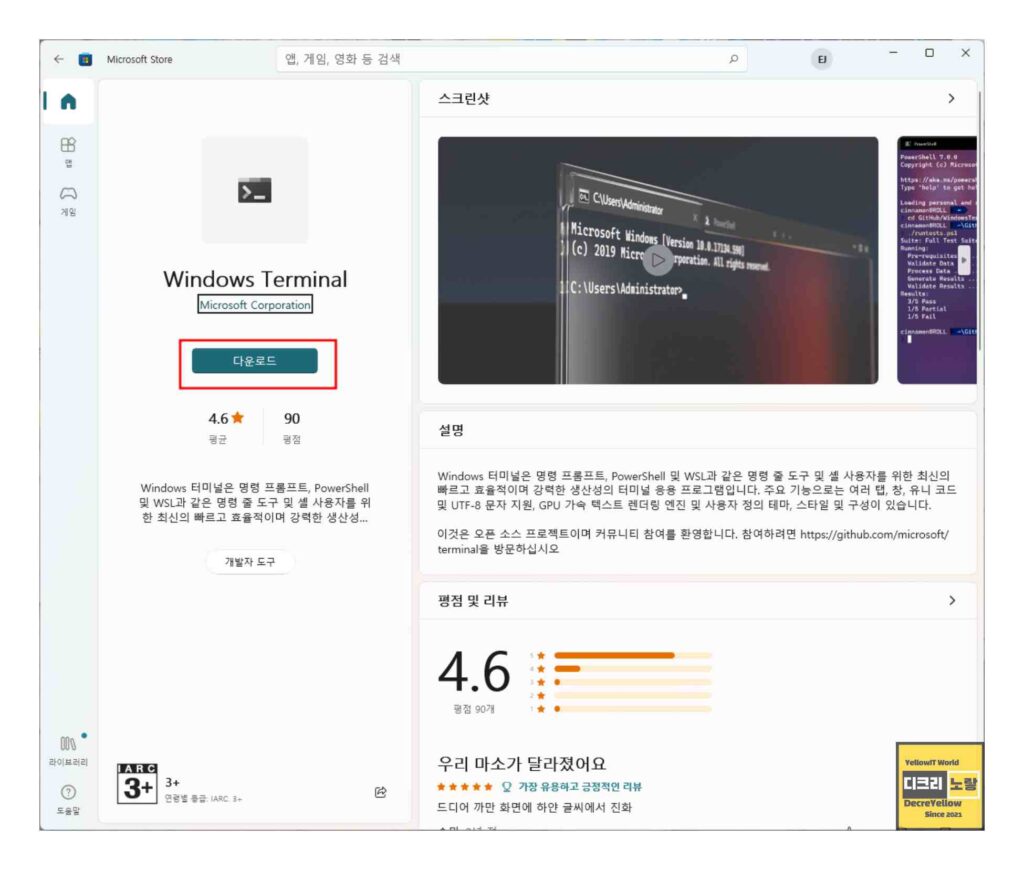This screenshot has width=1024, height=870.
Task: Open the Microsoft Corporation publisher link
Action: click(x=255, y=304)
